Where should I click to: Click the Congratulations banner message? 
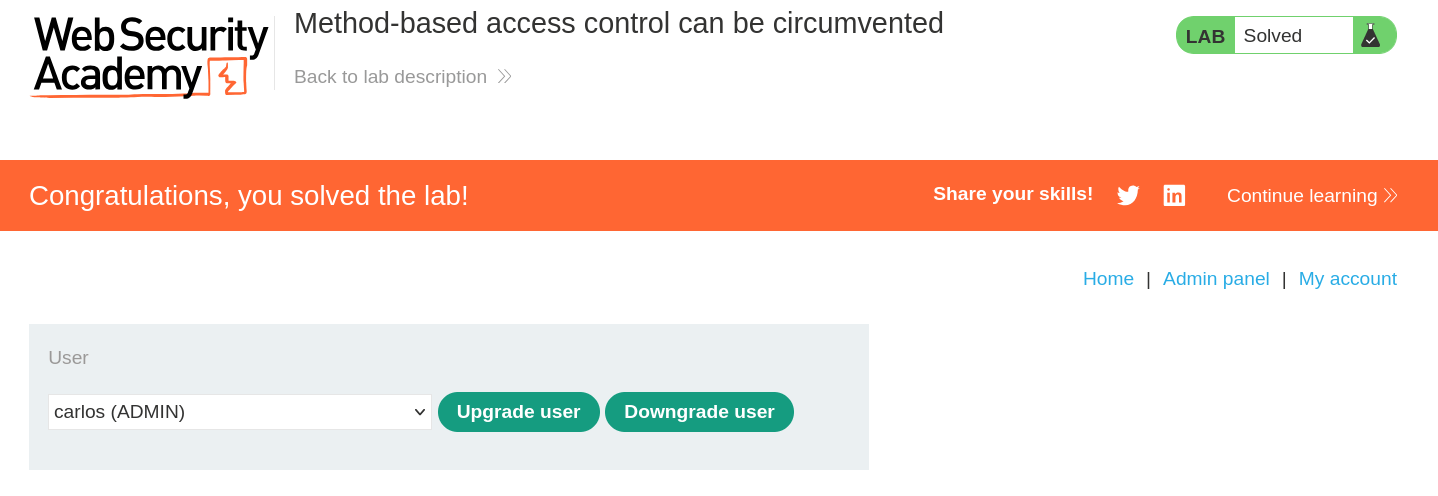point(249,196)
